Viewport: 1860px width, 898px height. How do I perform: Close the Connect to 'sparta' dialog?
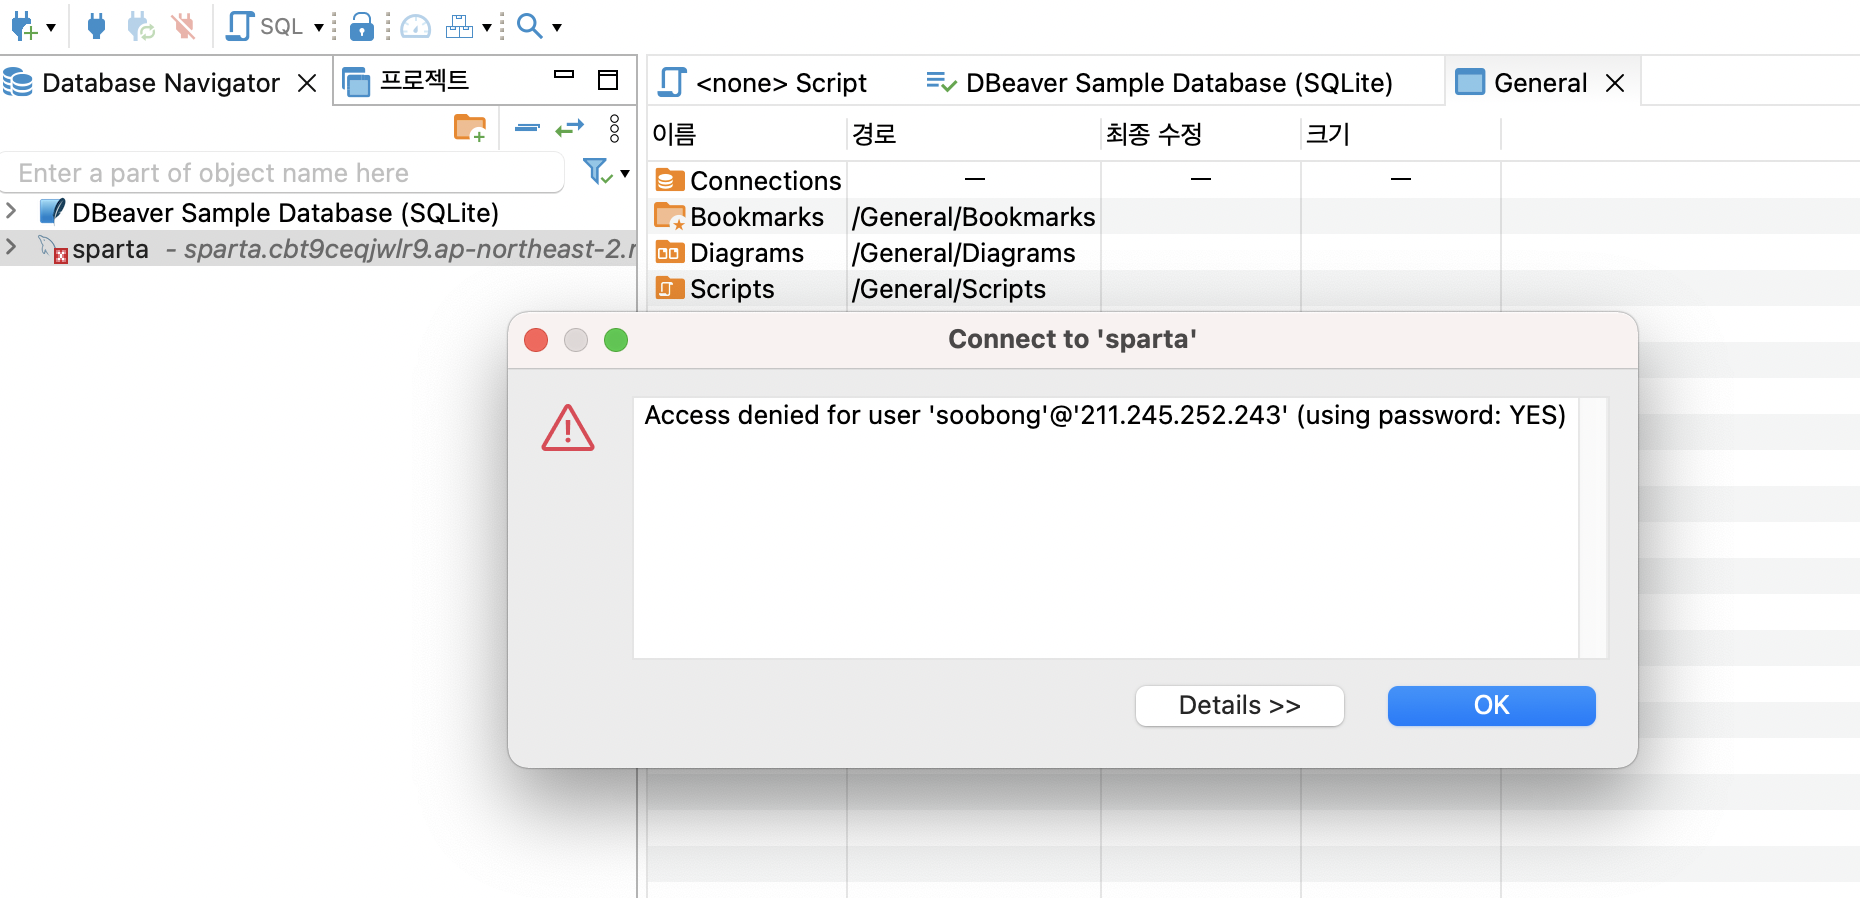point(536,340)
